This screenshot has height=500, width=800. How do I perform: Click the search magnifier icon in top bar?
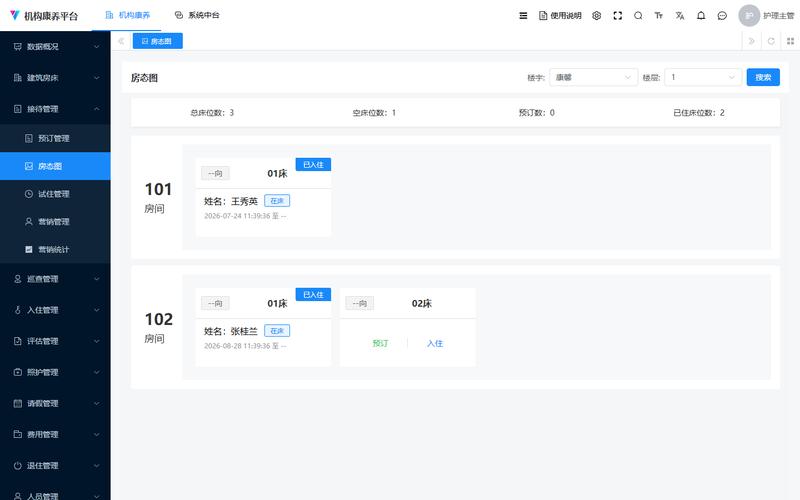pyautogui.click(x=638, y=16)
